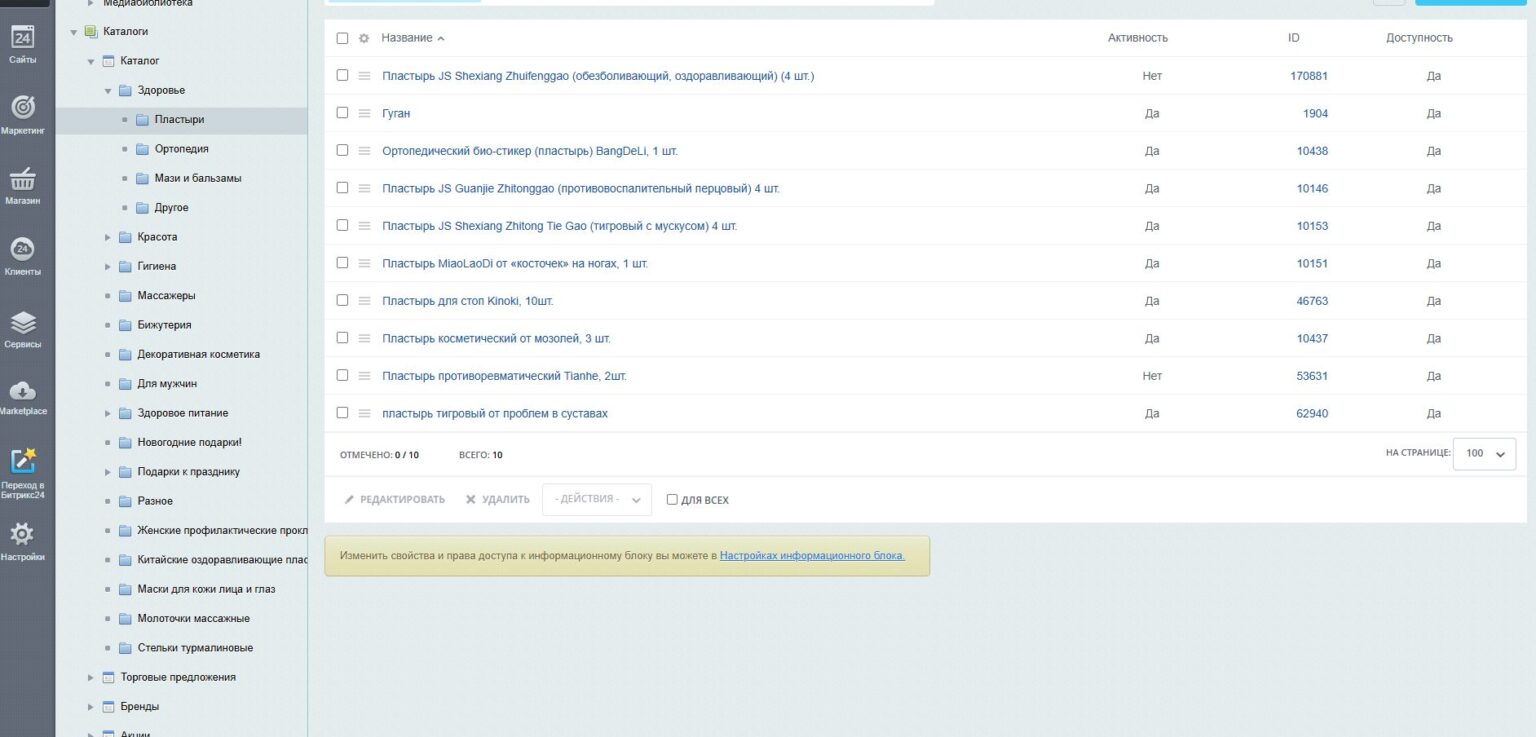Select Новогодние подарки! in the tree
This screenshot has height=737, width=1536.
coord(189,442)
